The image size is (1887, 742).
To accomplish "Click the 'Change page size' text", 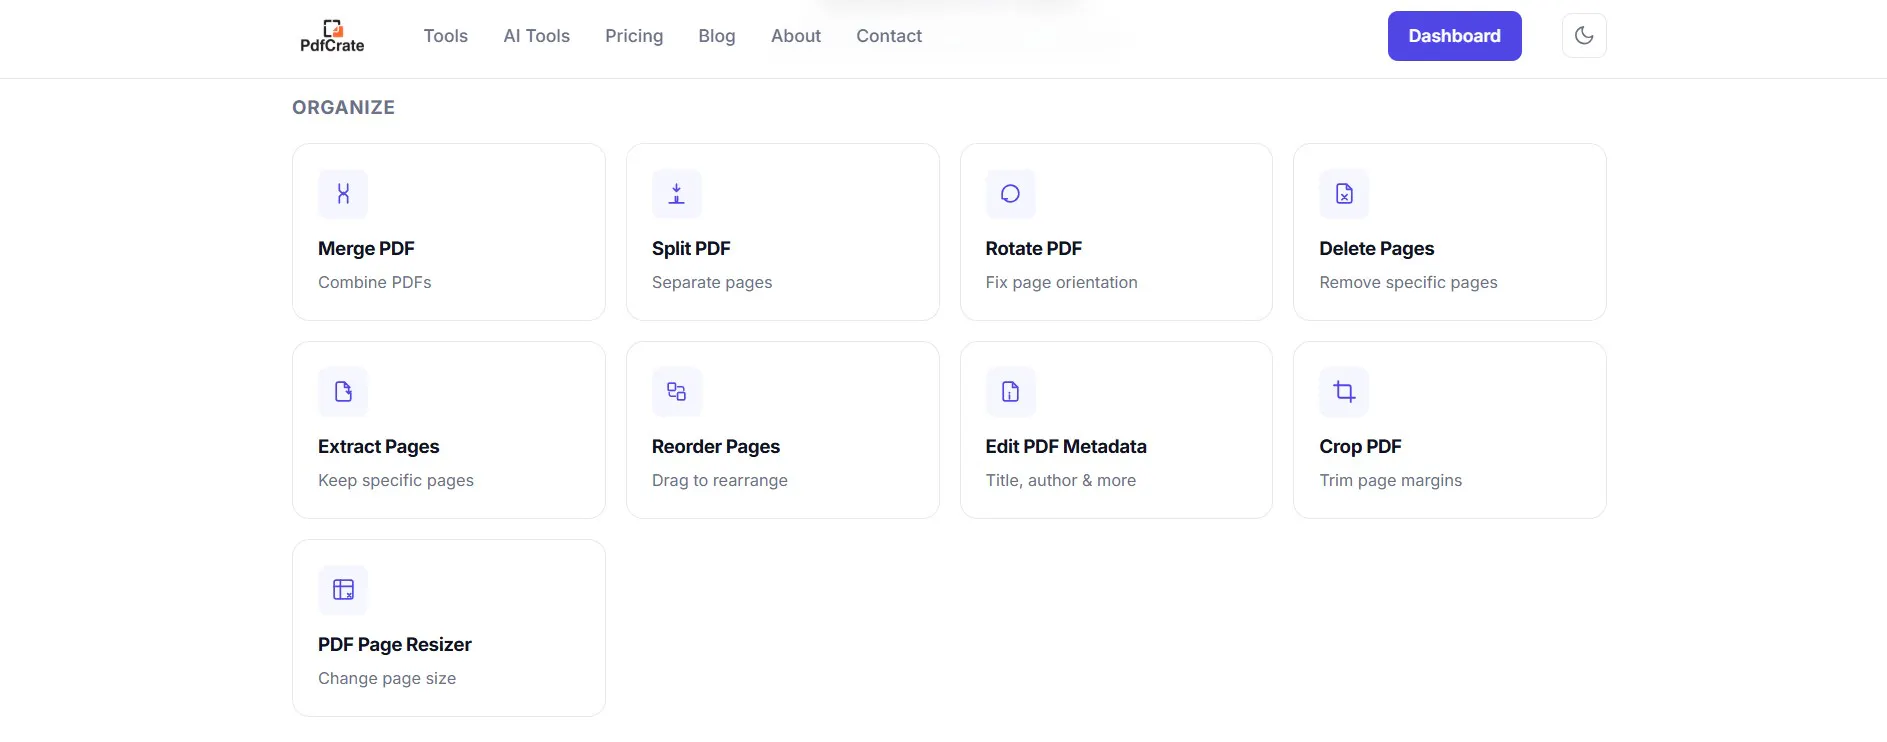I will [386, 679].
